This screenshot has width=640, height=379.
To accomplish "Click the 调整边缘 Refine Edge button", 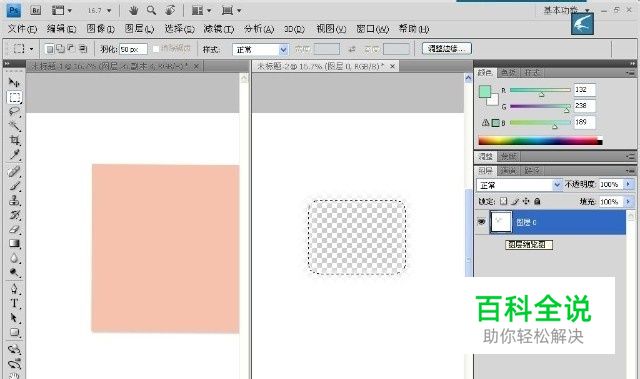I will click(447, 49).
